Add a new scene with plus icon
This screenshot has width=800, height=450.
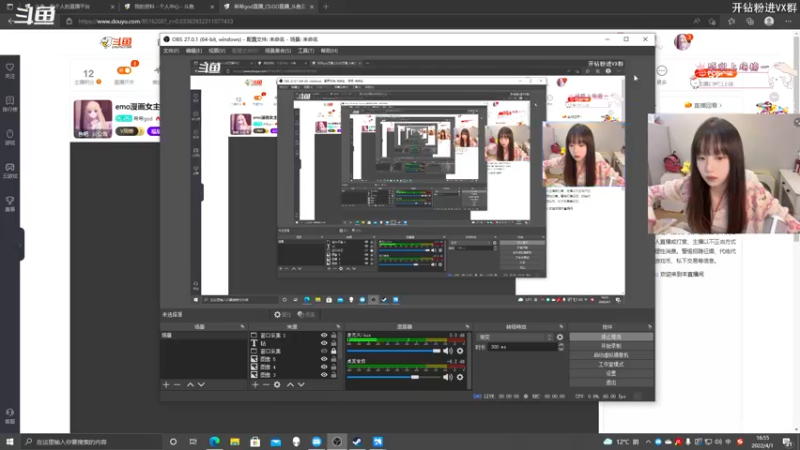click(x=166, y=385)
